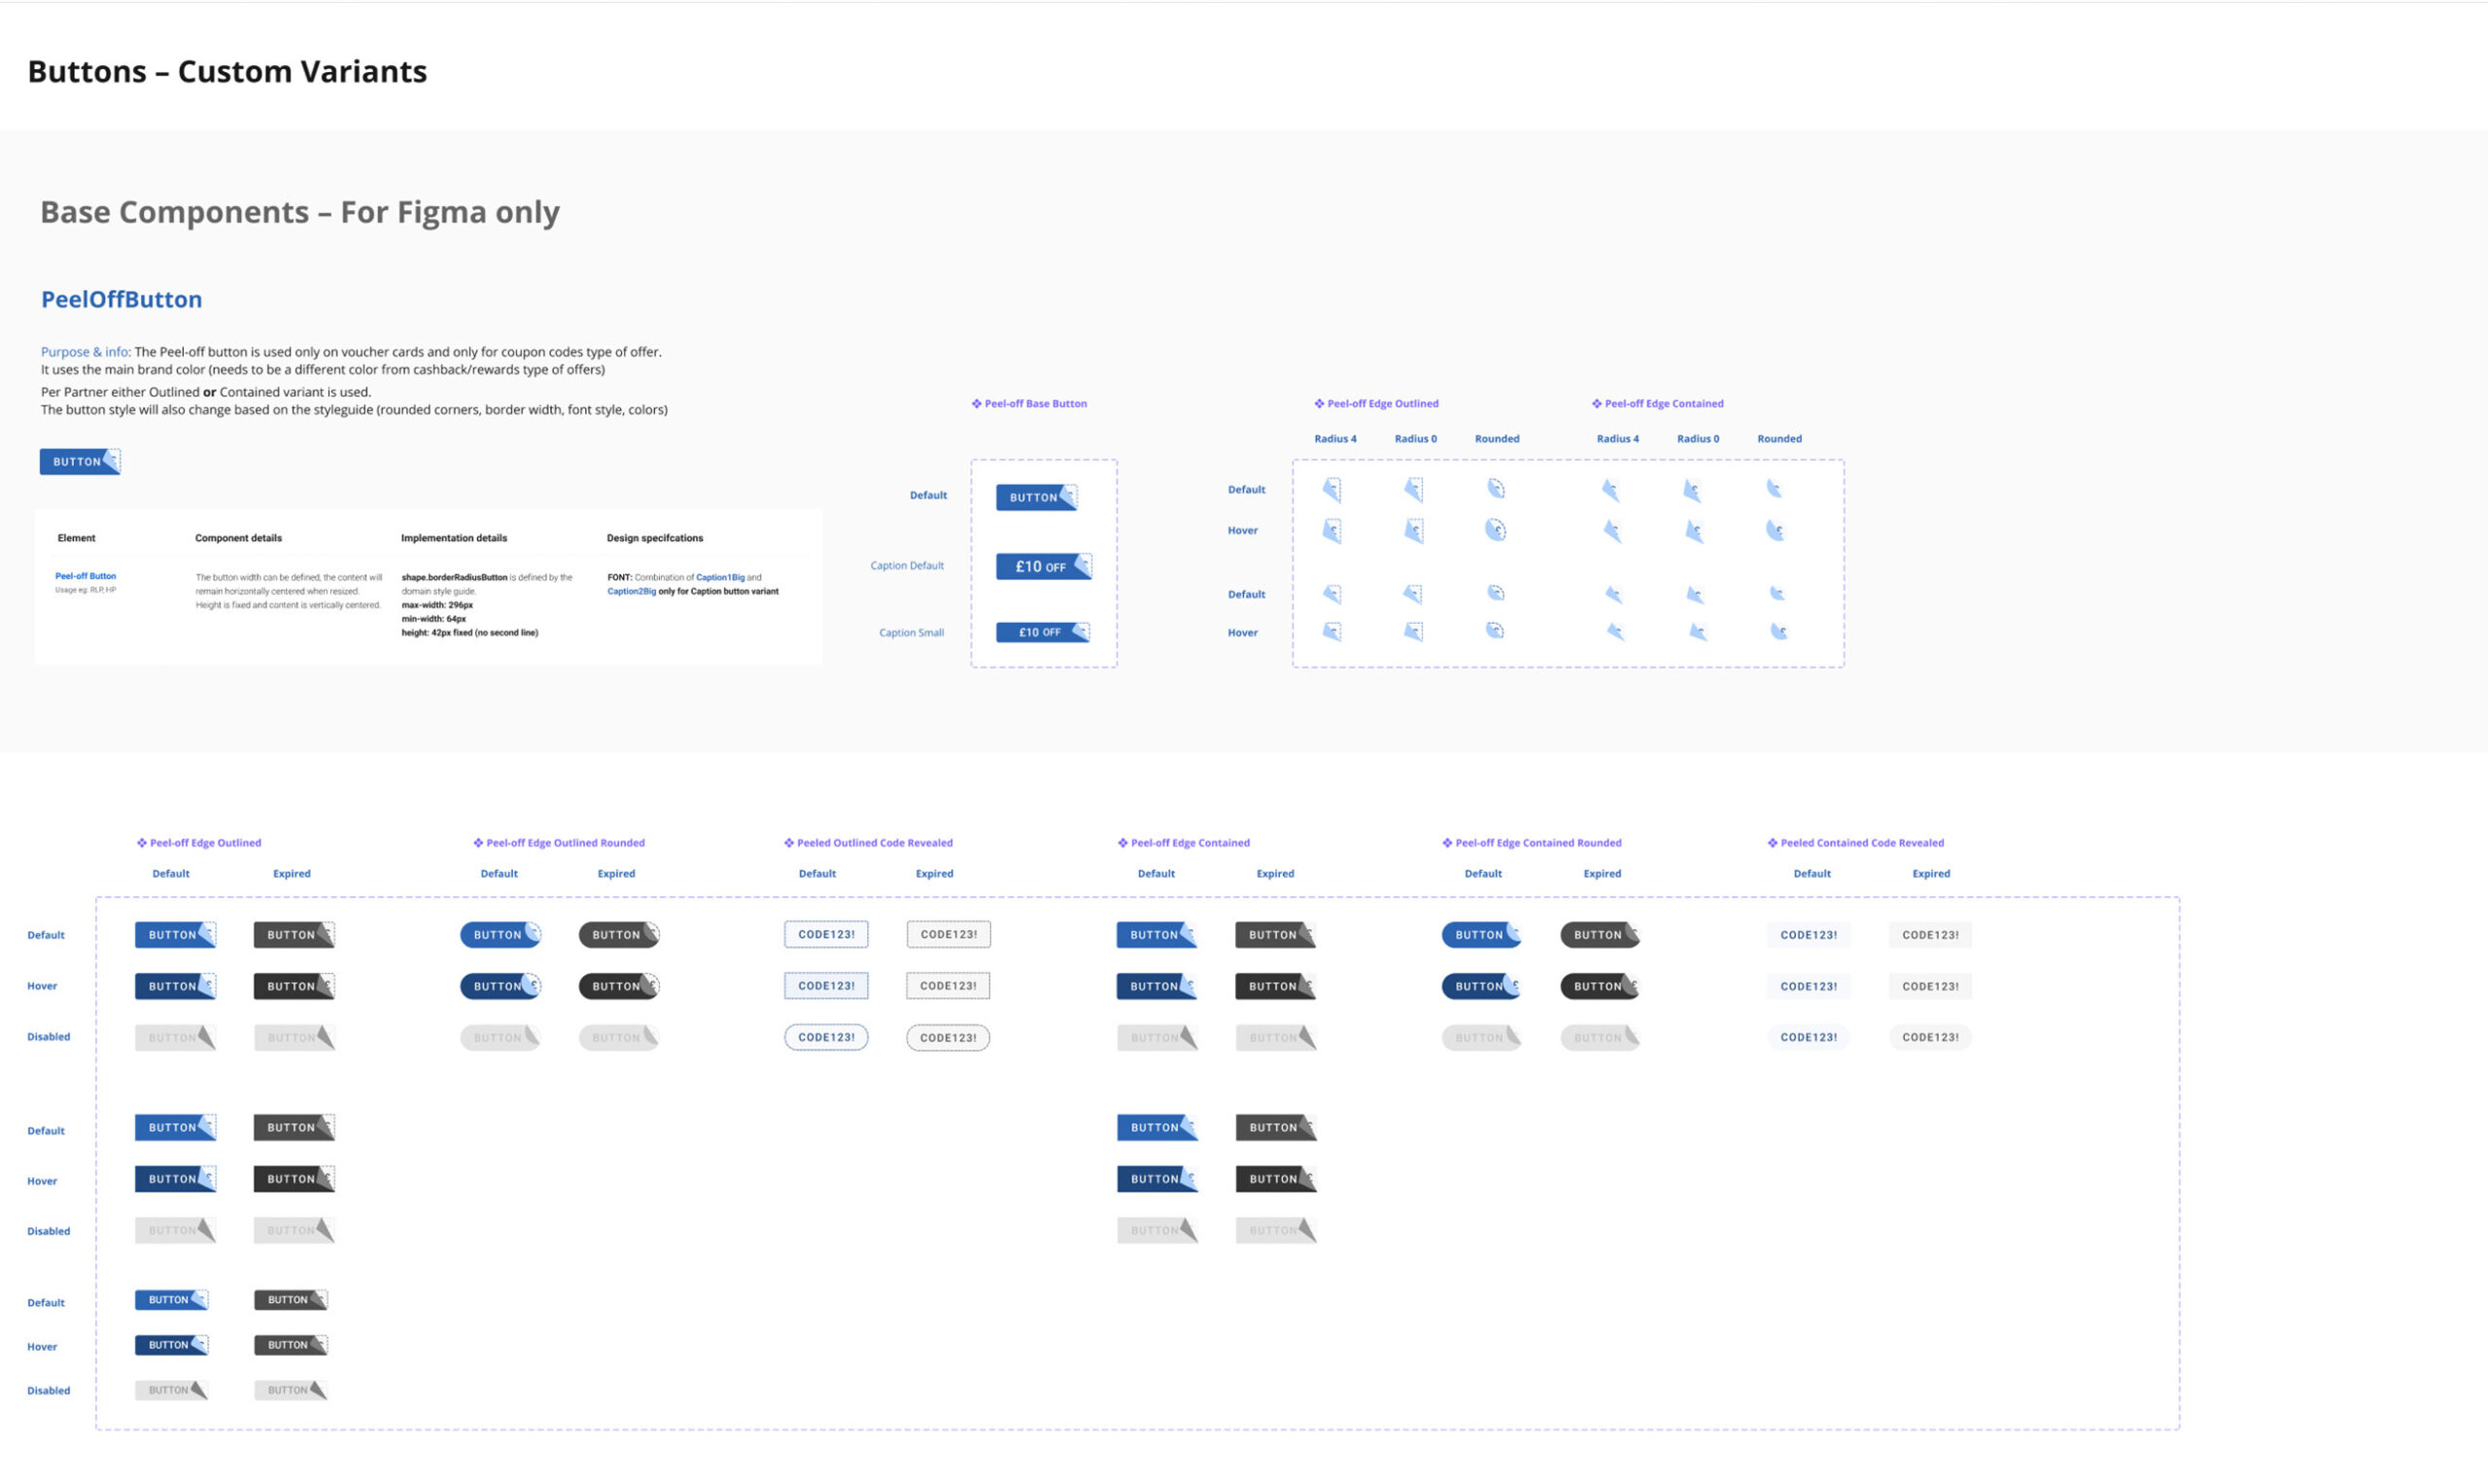Click the 'Caption Small' row label

coord(911,633)
